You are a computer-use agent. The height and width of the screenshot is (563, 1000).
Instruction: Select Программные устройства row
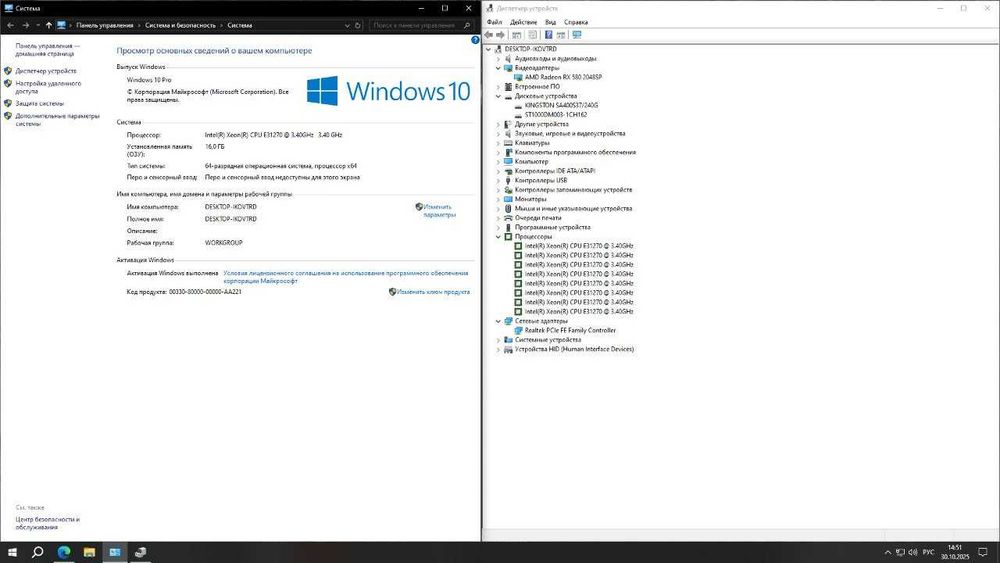[x=552, y=228]
